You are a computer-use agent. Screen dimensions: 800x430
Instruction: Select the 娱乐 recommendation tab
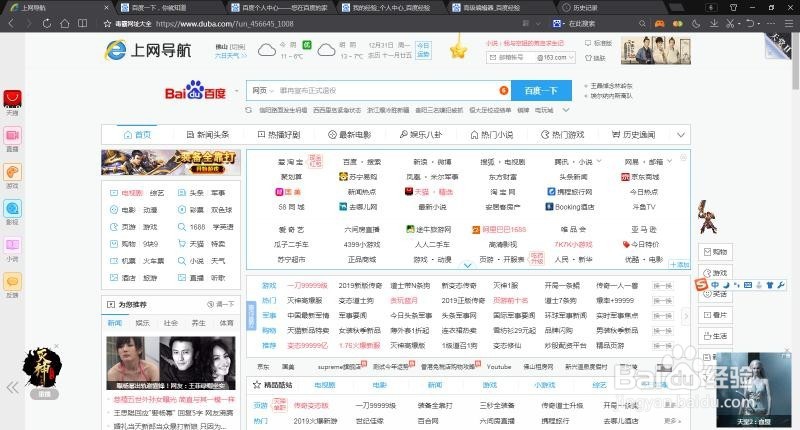142,323
